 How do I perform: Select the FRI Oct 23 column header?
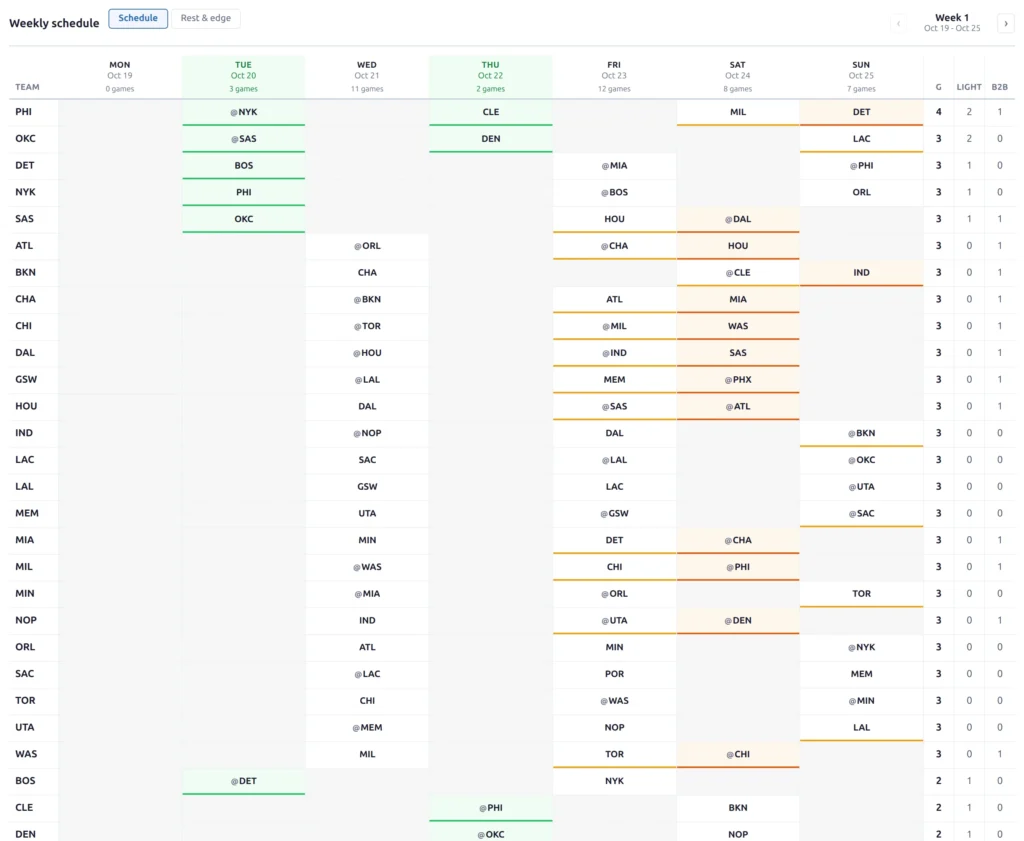614,76
